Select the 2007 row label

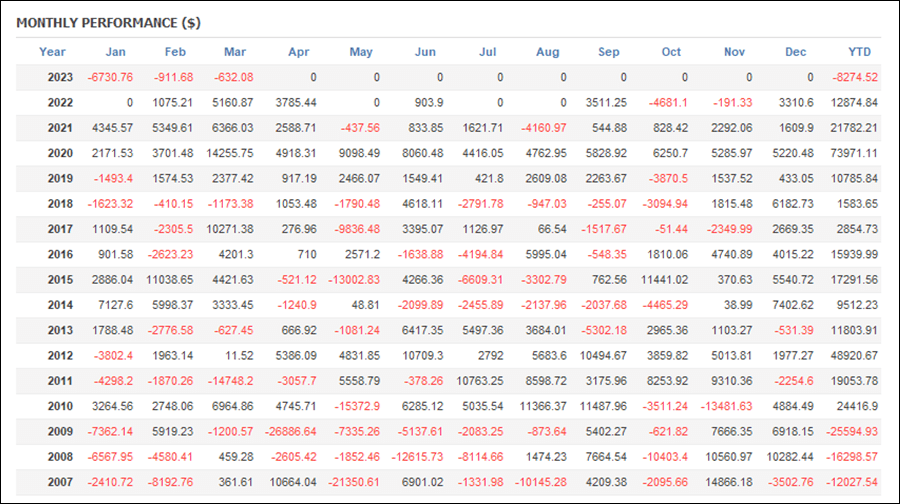pyautogui.click(x=60, y=482)
